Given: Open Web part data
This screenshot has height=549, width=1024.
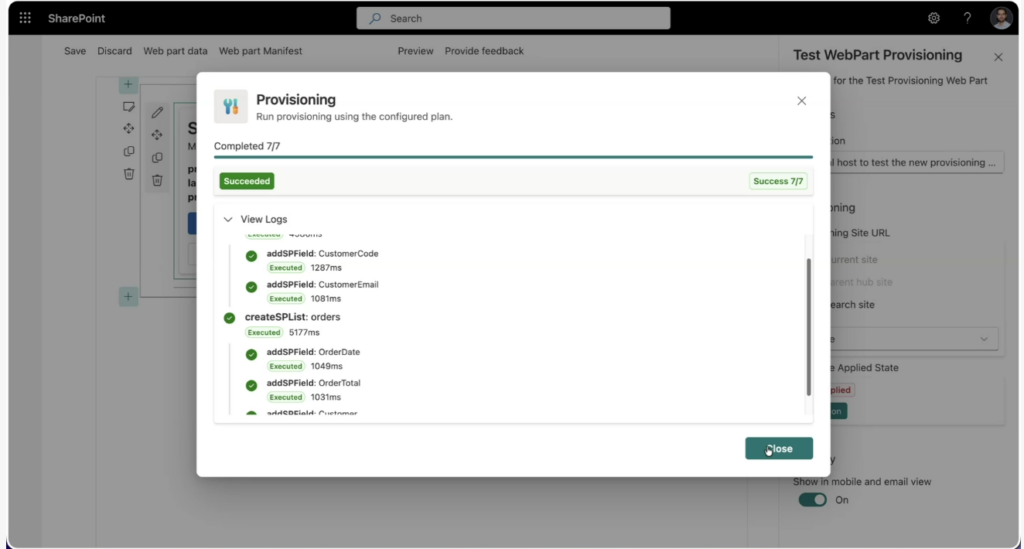Looking at the screenshot, I should [175, 51].
